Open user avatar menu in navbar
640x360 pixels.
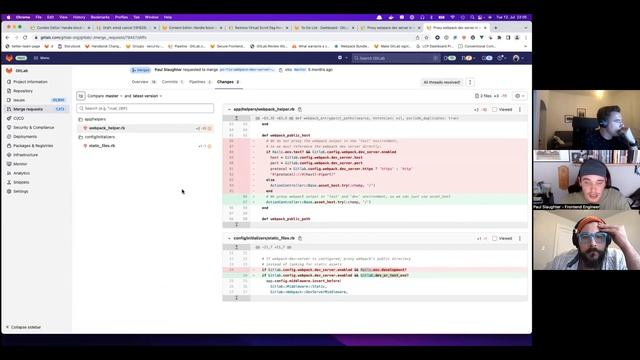pyautogui.click(x=518, y=58)
